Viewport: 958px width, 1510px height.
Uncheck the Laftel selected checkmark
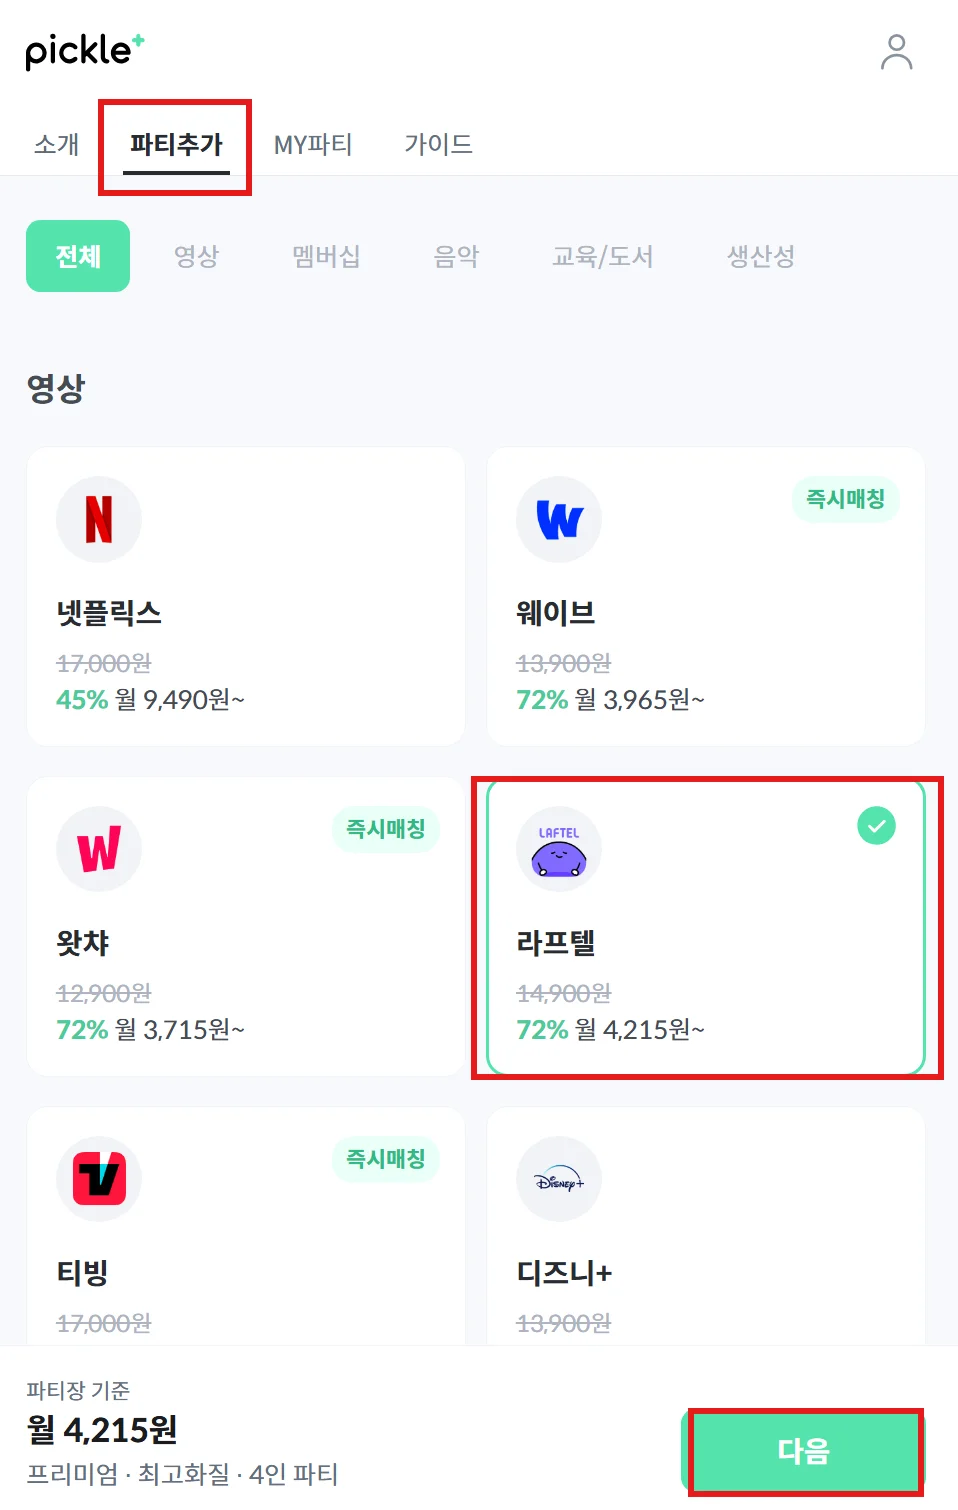click(876, 826)
